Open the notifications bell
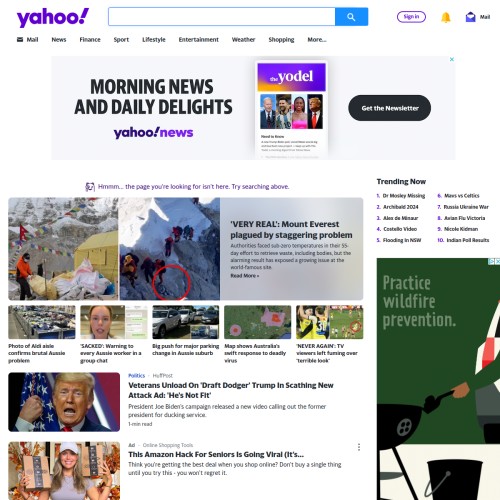 click(446, 17)
